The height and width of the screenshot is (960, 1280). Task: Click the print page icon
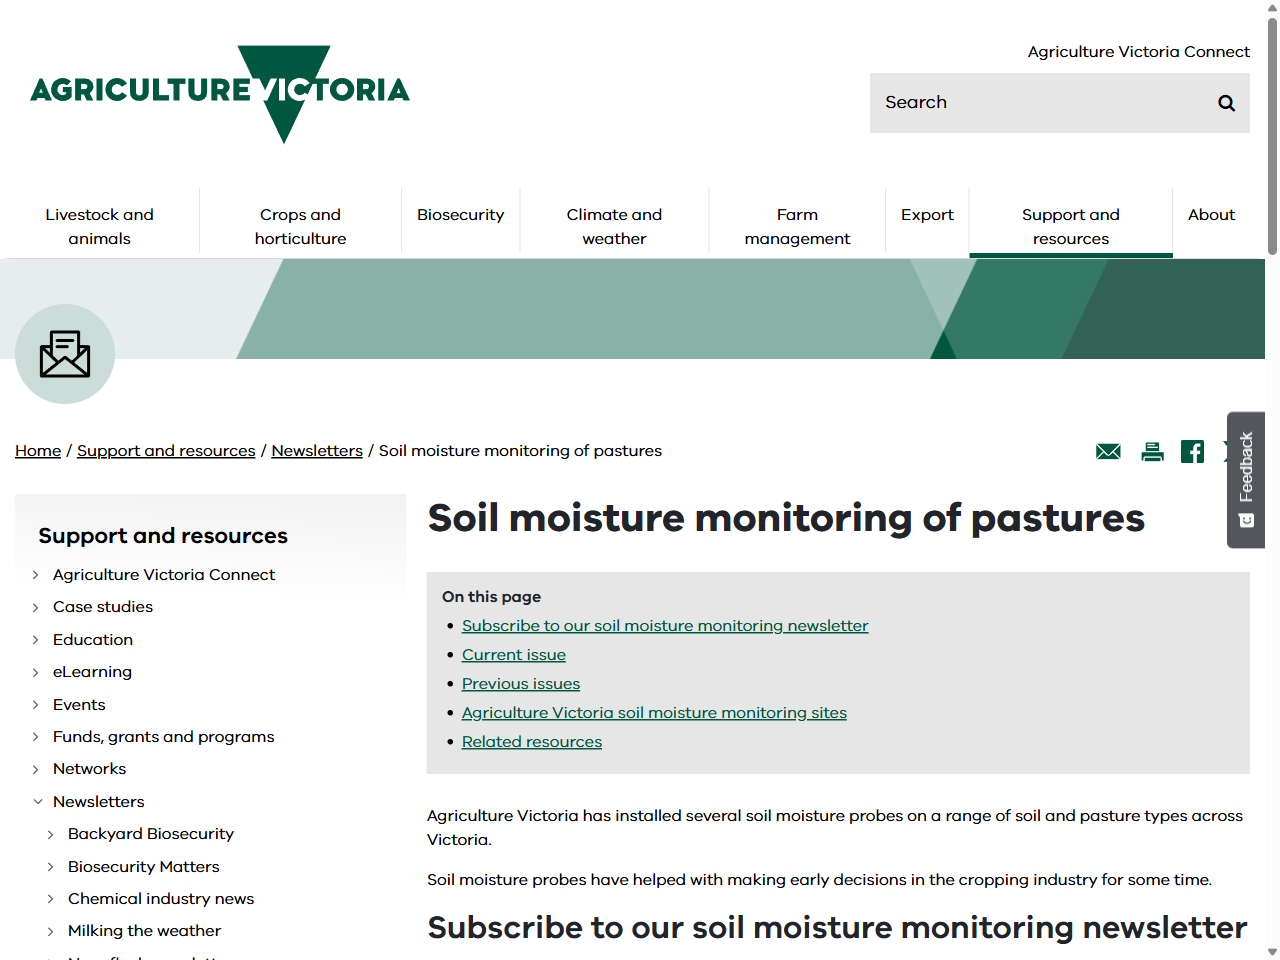(1152, 452)
